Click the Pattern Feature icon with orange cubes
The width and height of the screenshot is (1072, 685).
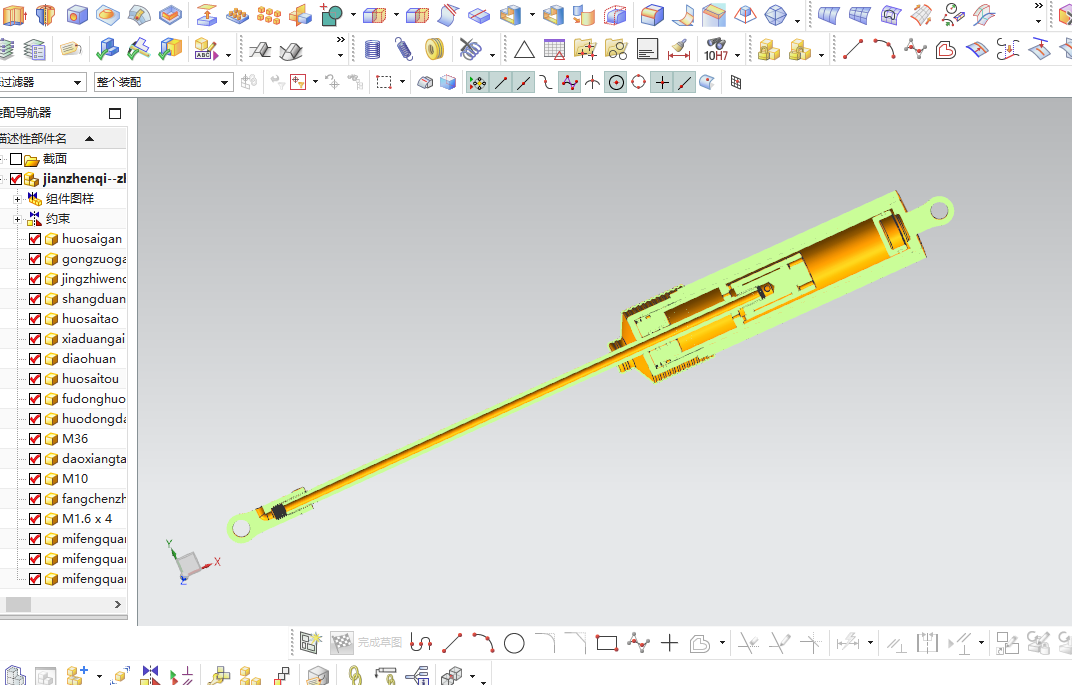pyautogui.click(x=269, y=14)
